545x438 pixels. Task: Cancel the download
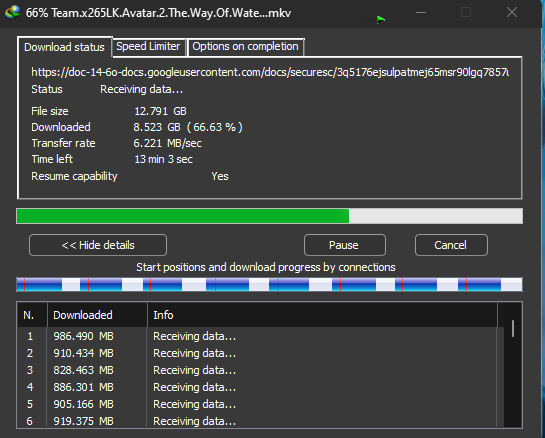pos(451,245)
